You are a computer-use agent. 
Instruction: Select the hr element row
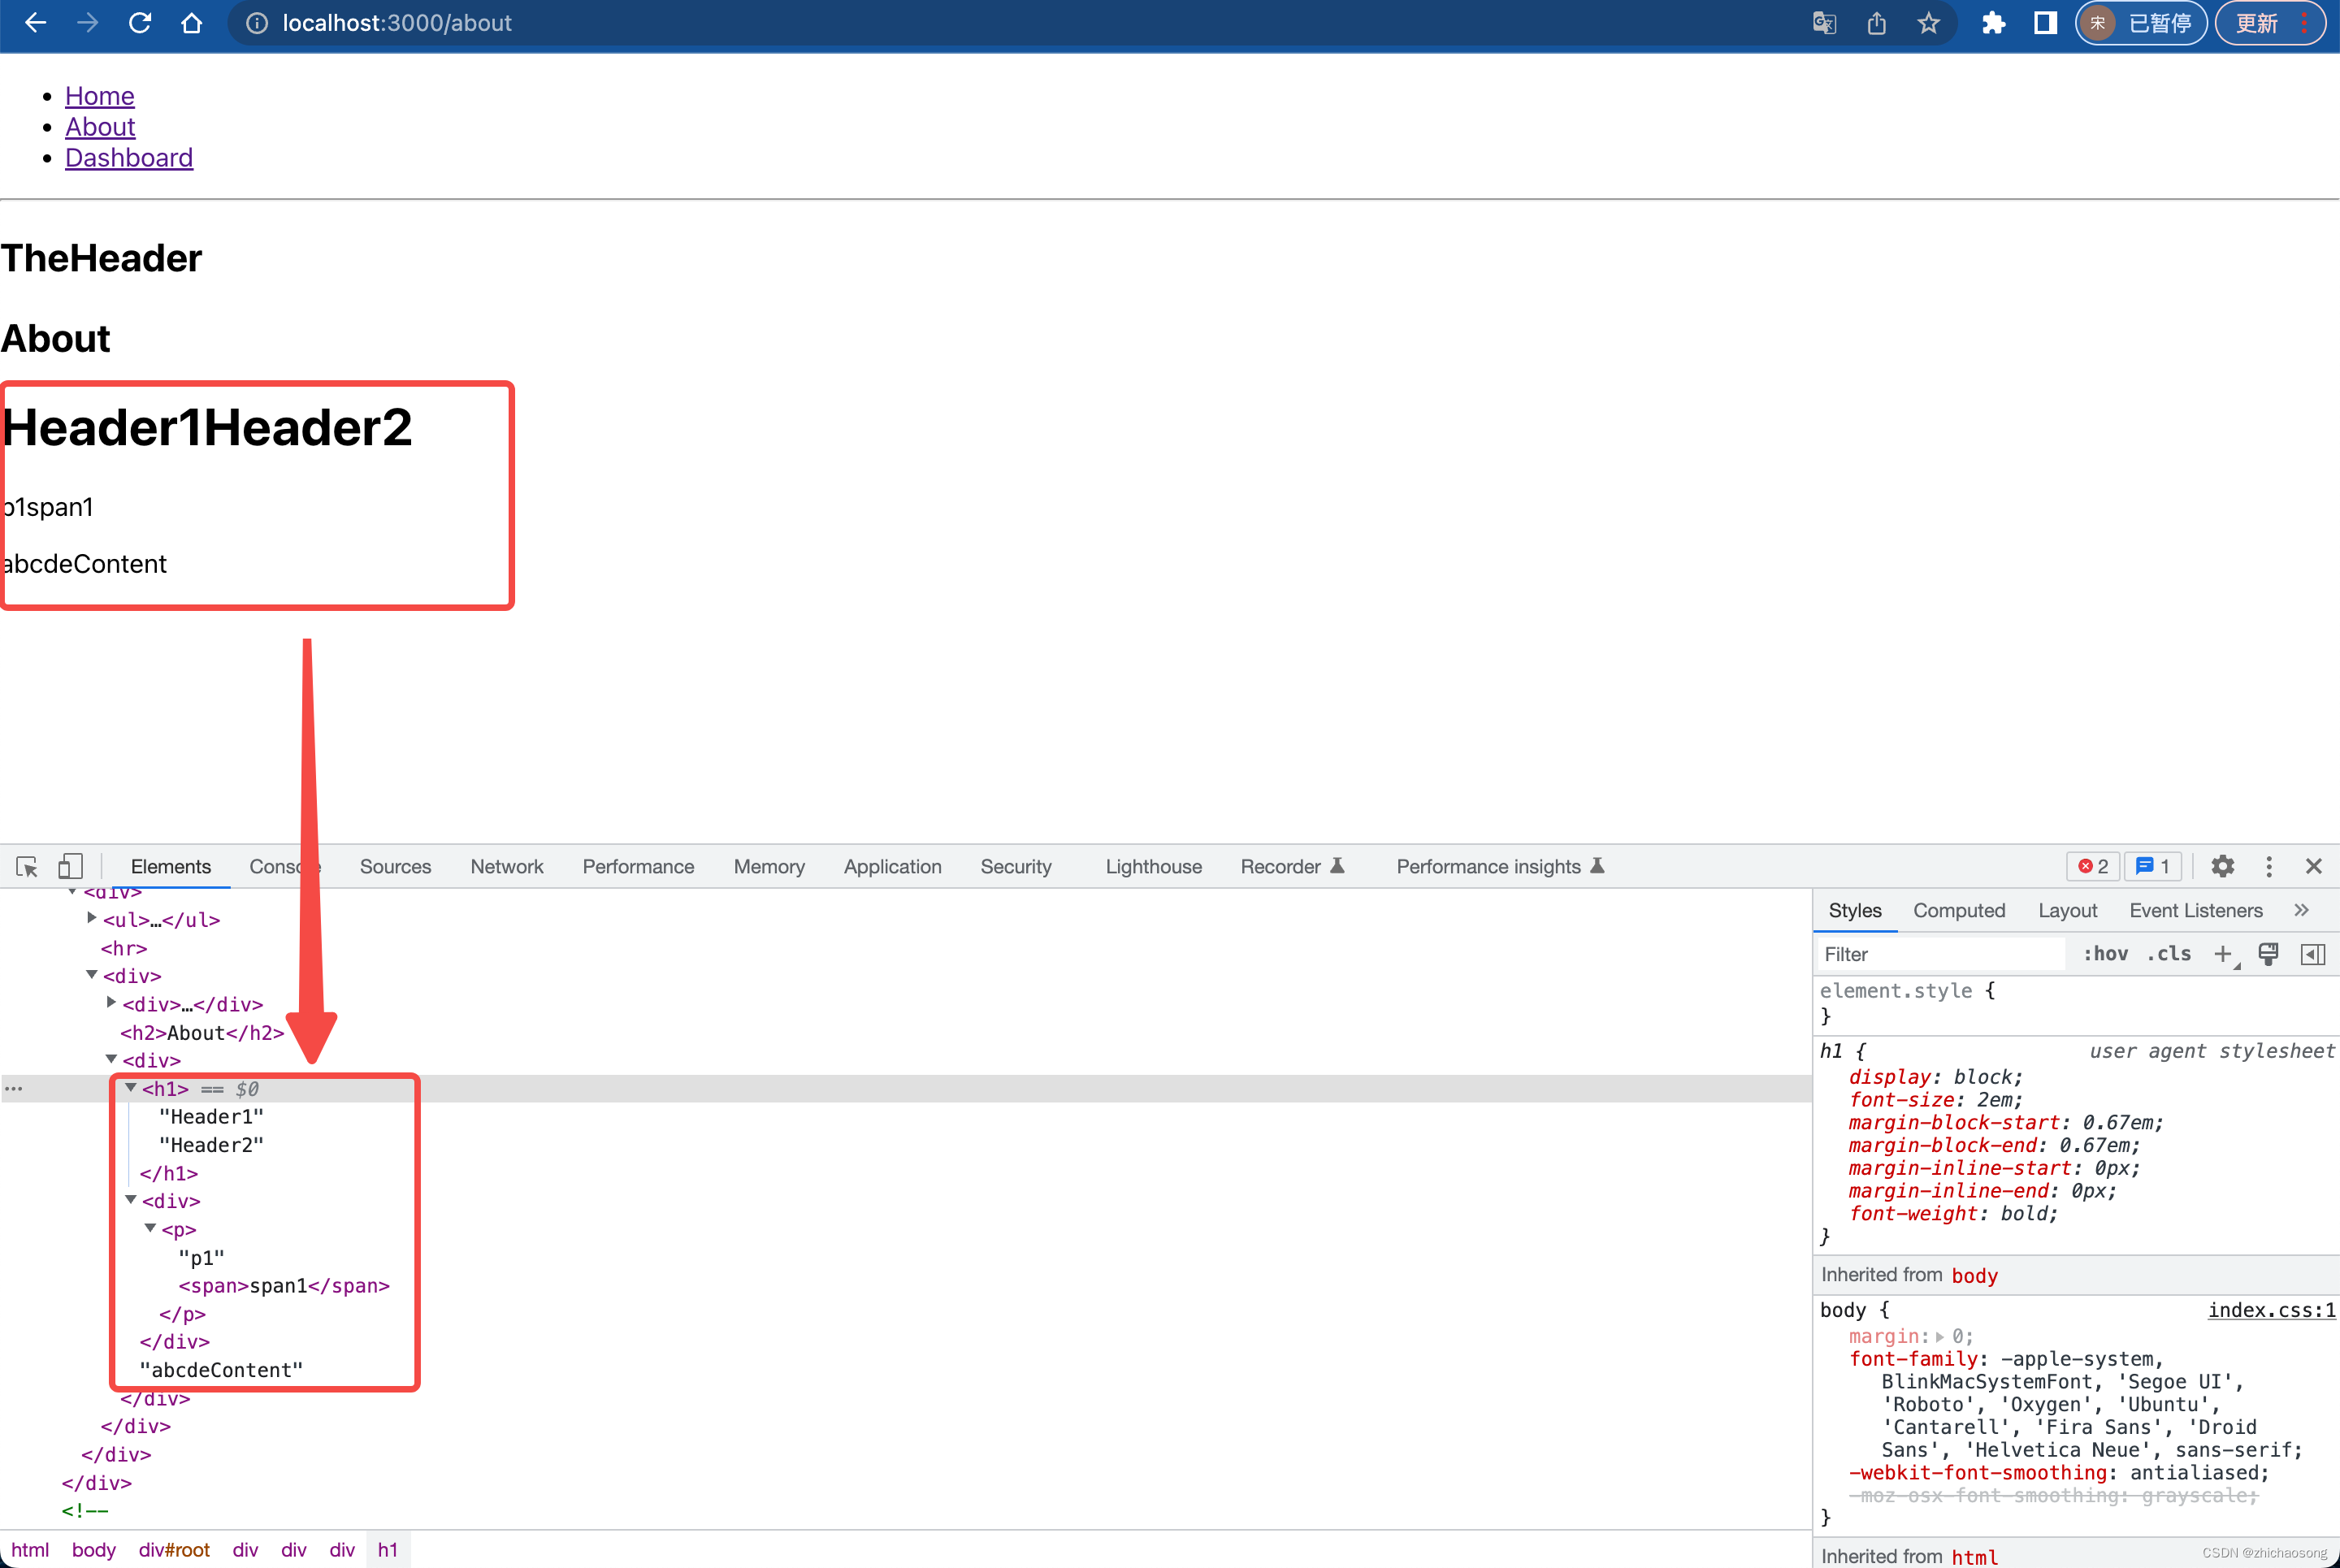[x=124, y=948]
